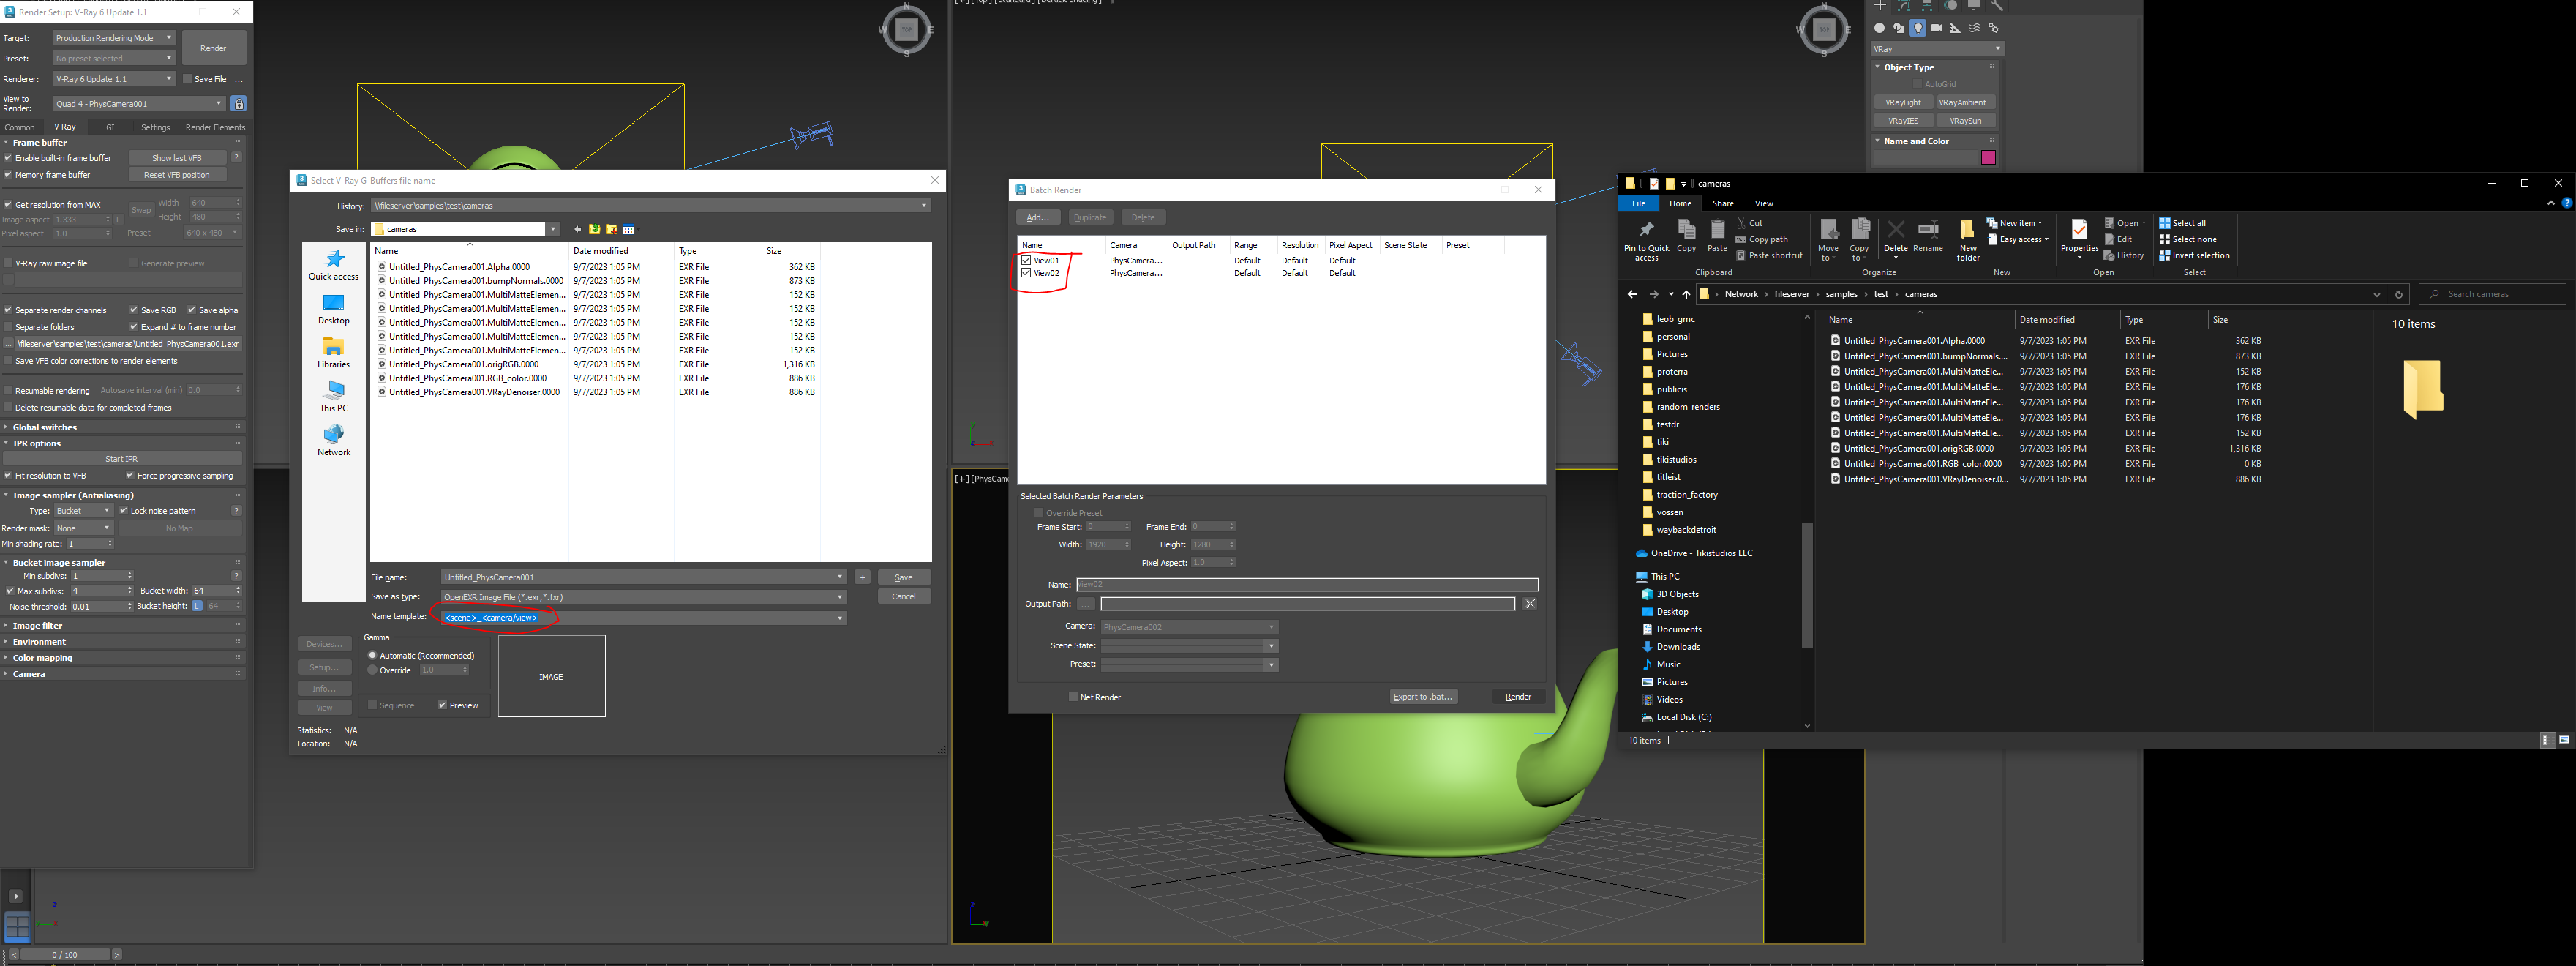Open the Shapes category in Create panel

(1898, 28)
